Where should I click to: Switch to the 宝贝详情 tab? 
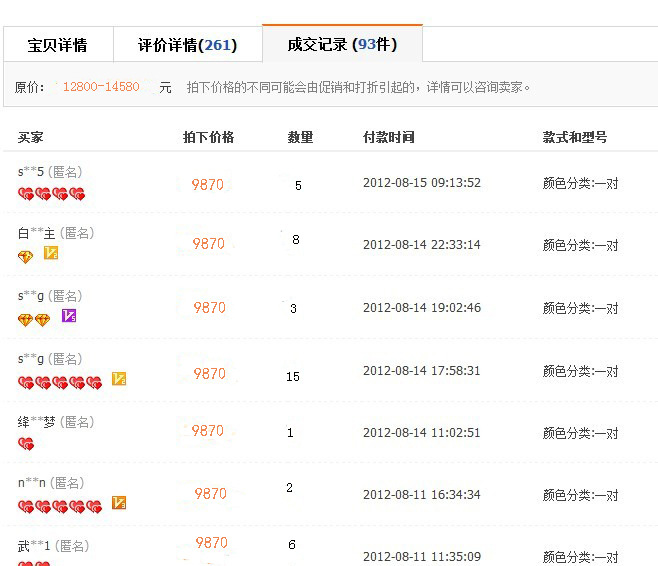[x=57, y=45]
